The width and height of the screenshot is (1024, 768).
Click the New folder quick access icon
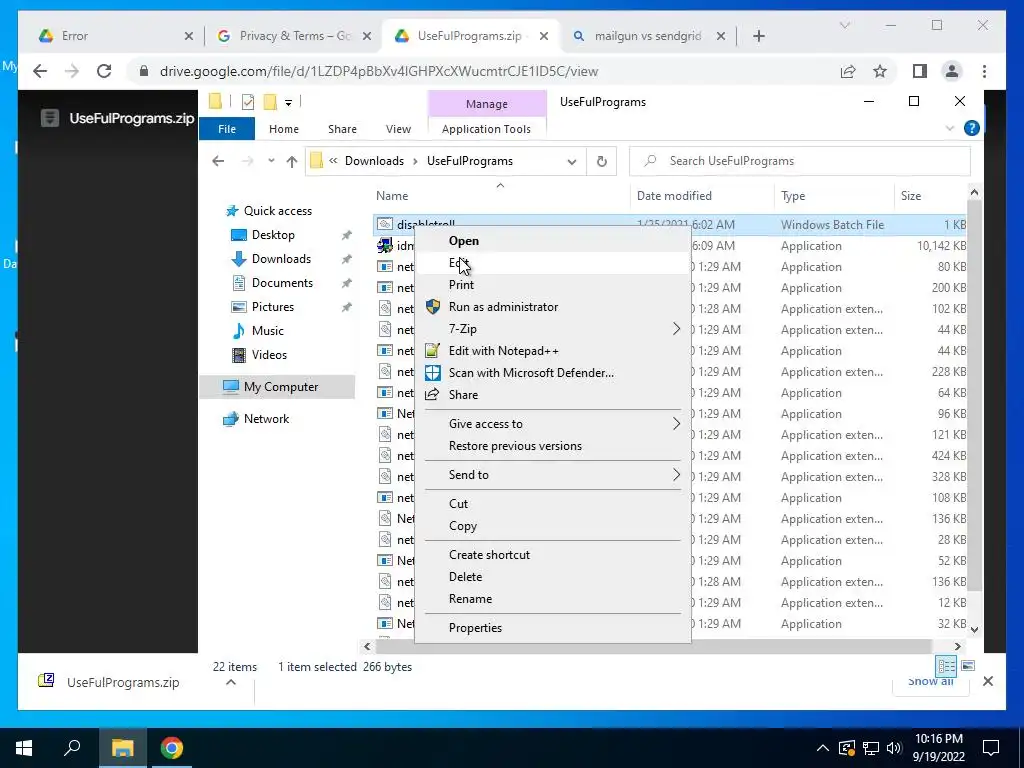click(x=270, y=102)
